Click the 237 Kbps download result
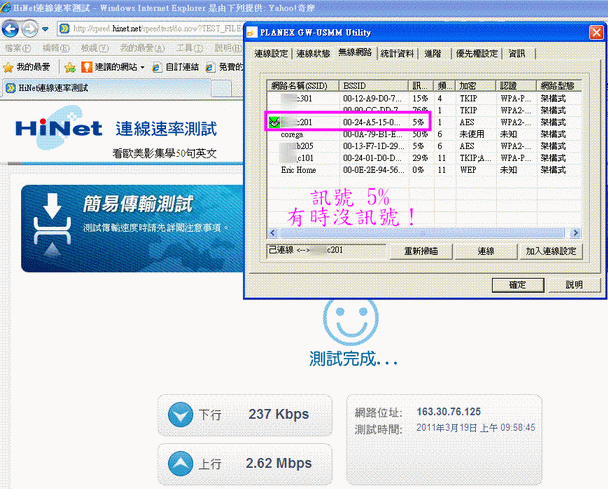Viewport: 608px width, 489px height. pos(279,414)
